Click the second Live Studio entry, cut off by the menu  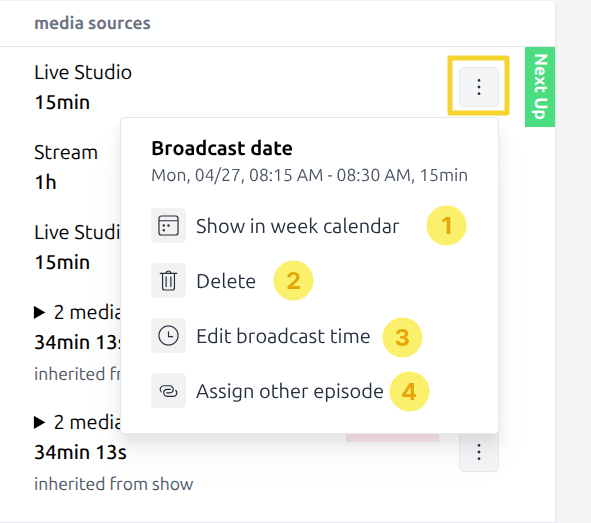tap(77, 232)
